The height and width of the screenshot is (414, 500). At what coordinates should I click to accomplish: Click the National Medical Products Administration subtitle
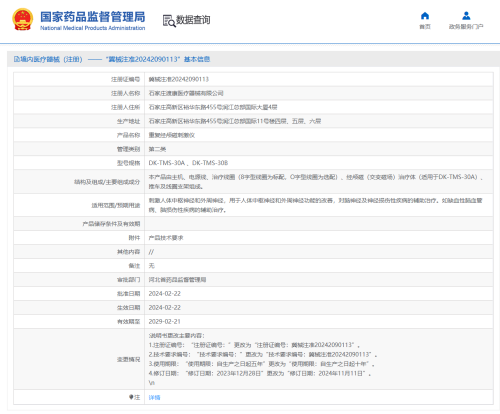click(93, 28)
